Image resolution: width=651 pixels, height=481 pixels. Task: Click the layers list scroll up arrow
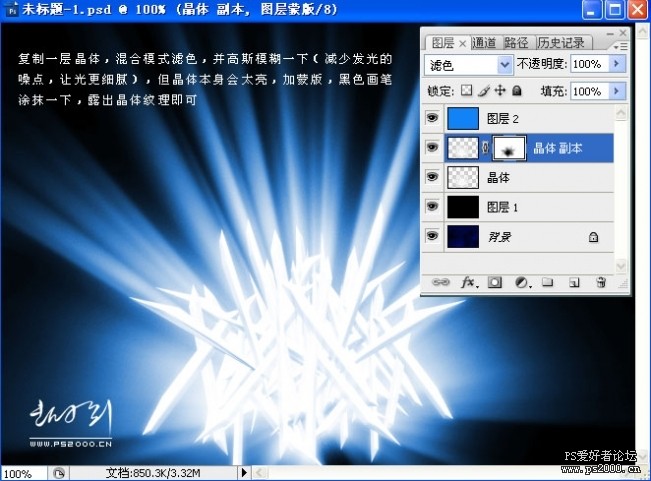621,113
